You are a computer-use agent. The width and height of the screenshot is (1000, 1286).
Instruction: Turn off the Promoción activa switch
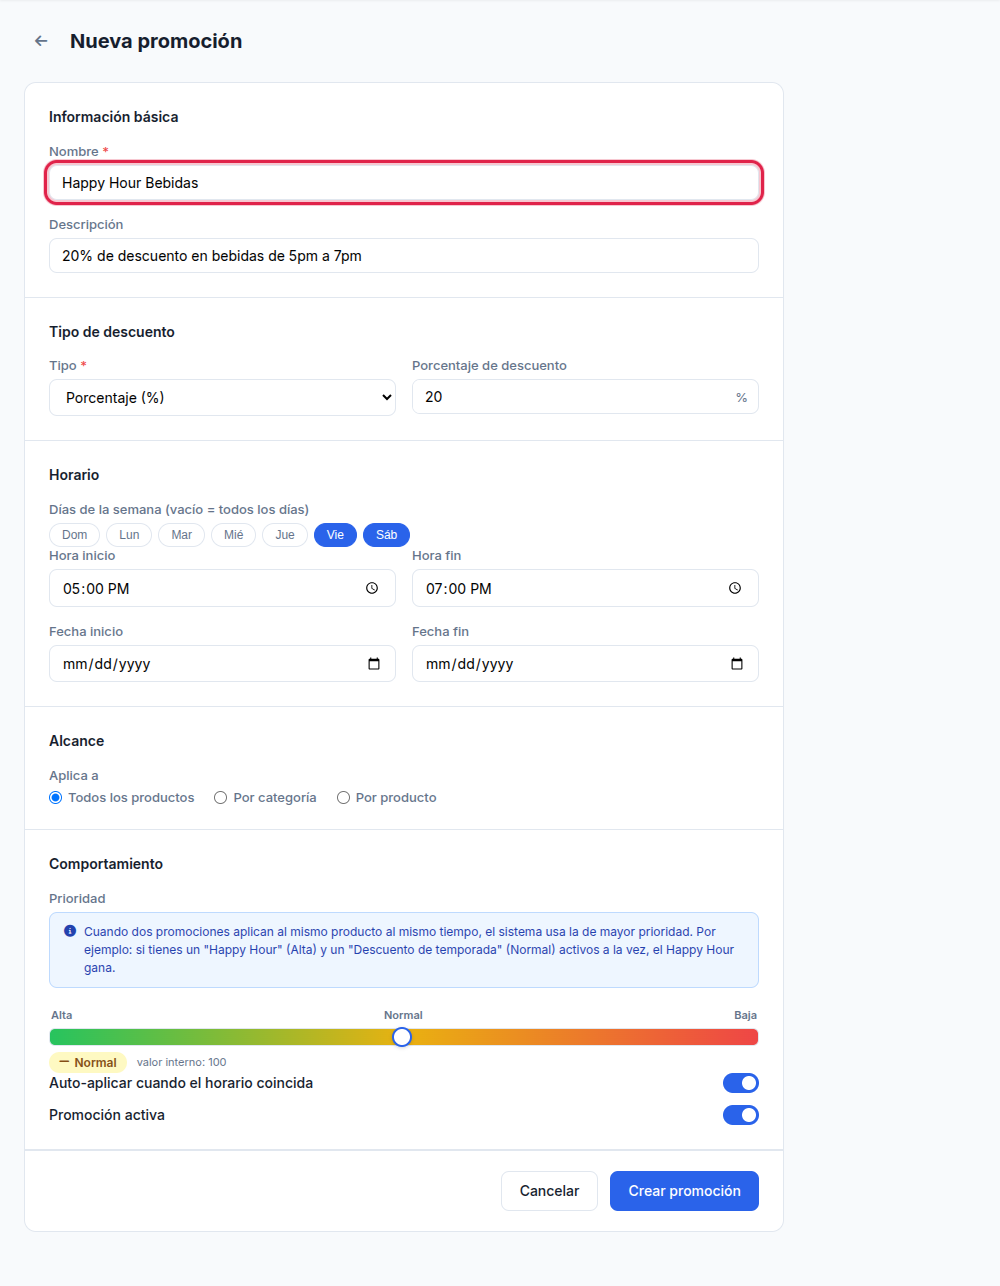click(741, 1115)
